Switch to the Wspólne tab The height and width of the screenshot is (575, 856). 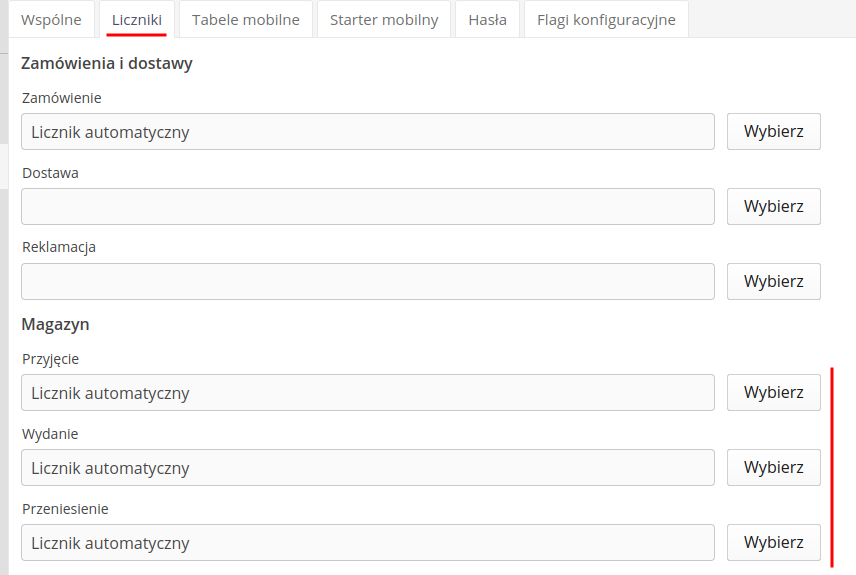(x=51, y=19)
